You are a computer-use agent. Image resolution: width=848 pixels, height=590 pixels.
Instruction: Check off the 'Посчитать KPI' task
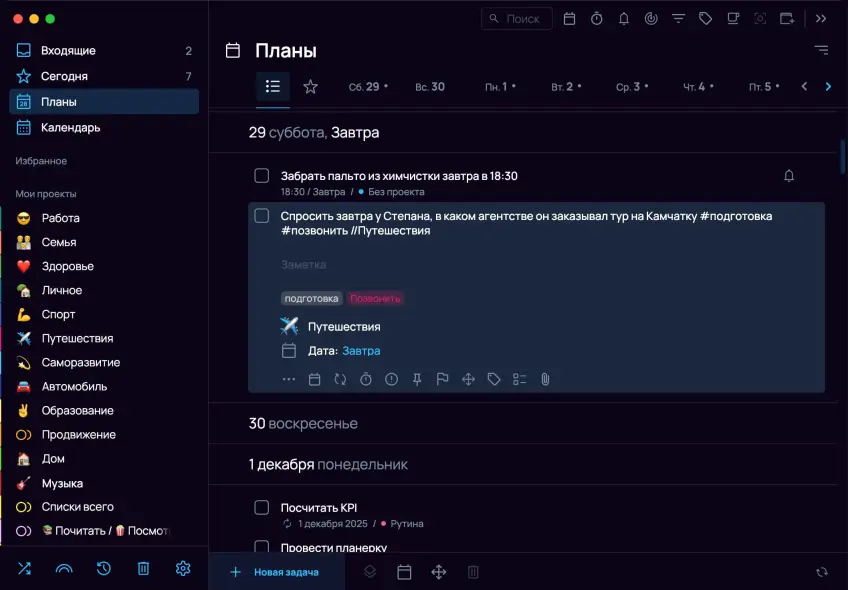click(262, 507)
